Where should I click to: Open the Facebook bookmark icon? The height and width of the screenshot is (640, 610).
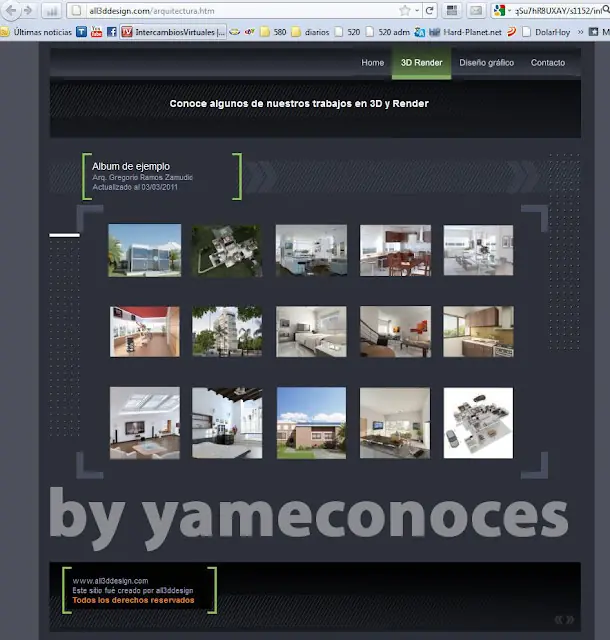click(111, 32)
